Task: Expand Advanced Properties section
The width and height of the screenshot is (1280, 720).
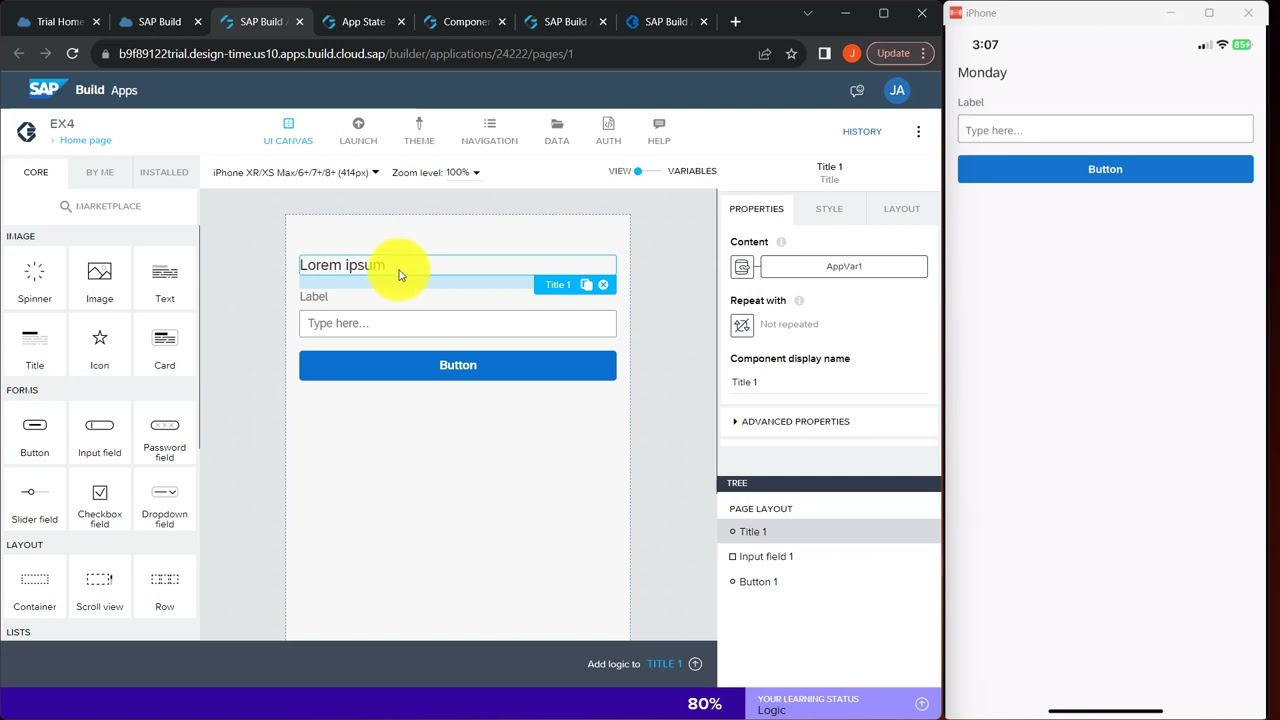Action: coord(791,421)
